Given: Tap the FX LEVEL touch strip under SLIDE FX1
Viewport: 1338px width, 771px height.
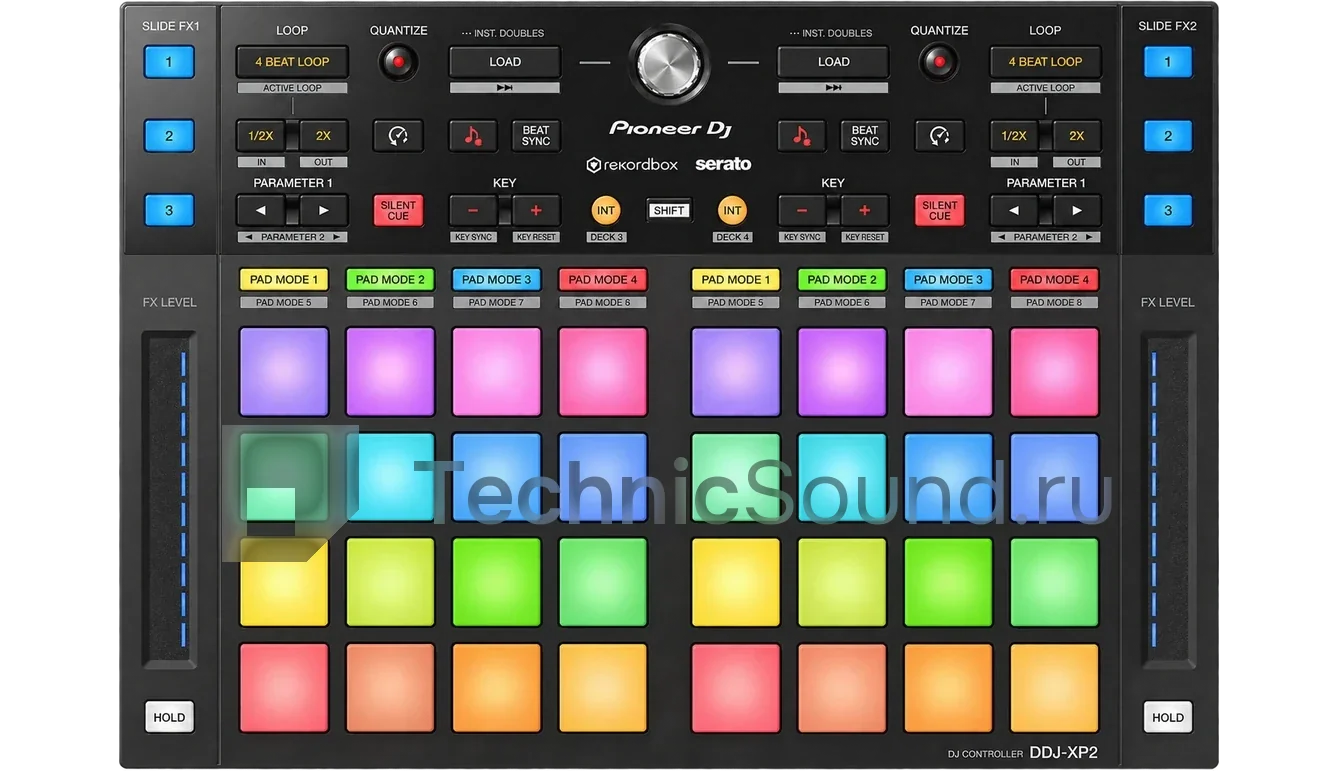Looking at the screenshot, I should click(x=169, y=500).
